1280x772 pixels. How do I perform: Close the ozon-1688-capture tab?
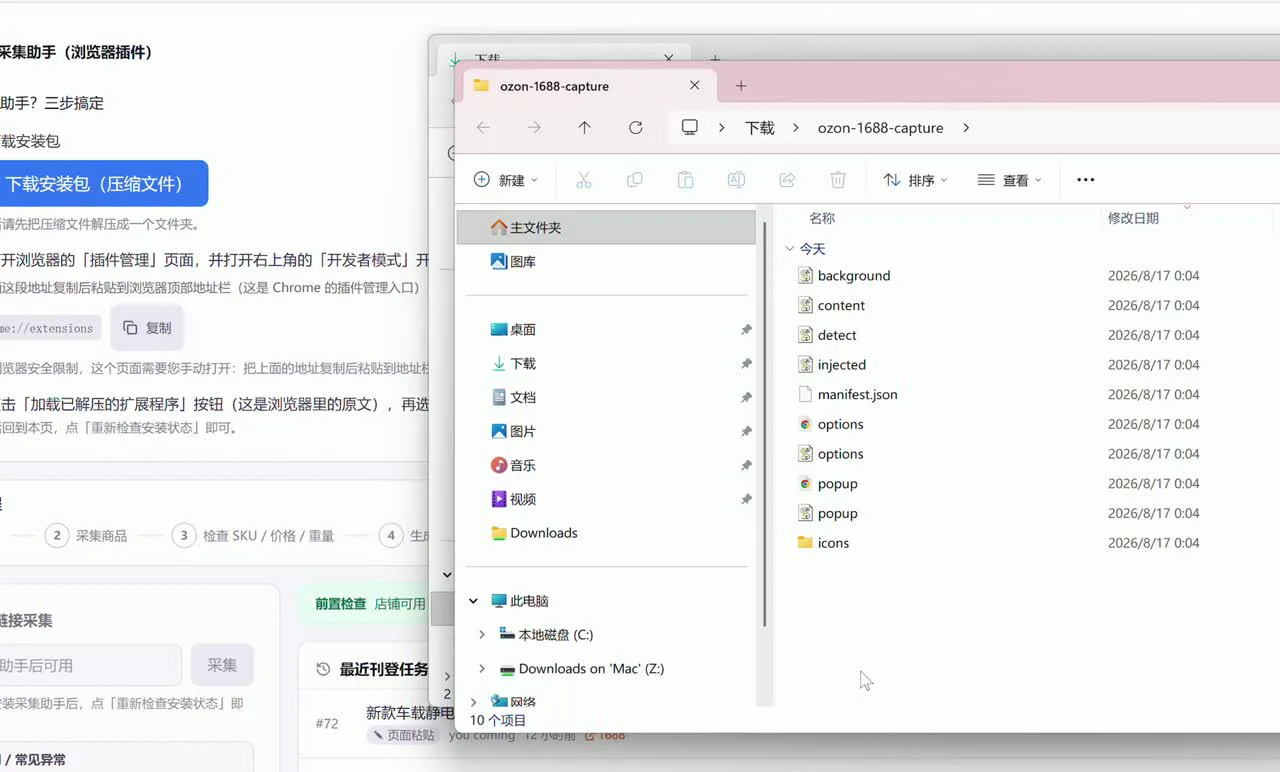[x=695, y=86]
